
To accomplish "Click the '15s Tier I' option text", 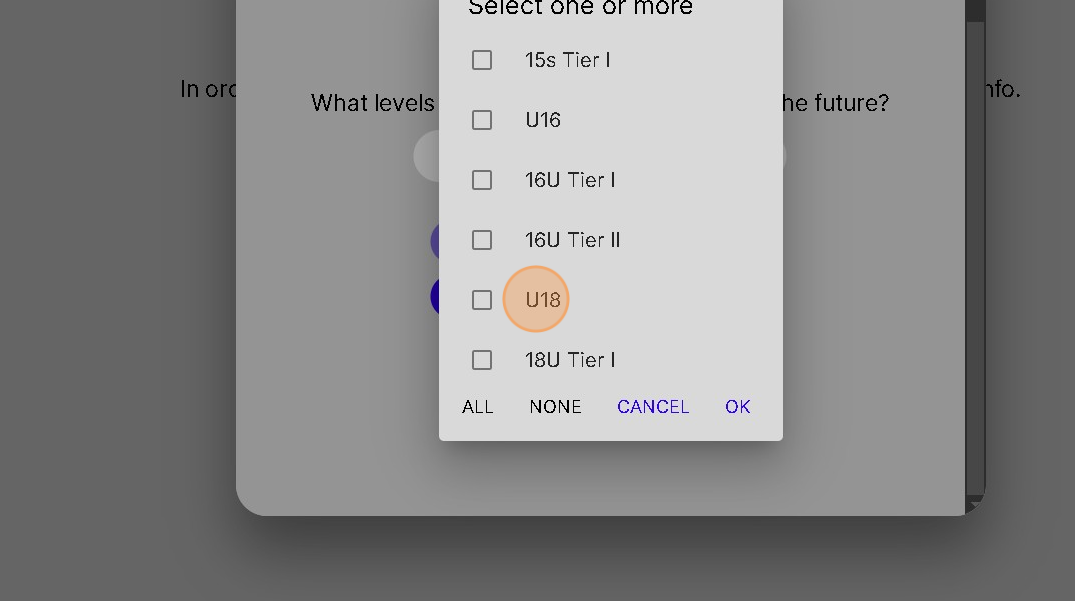I will click(x=567, y=60).
